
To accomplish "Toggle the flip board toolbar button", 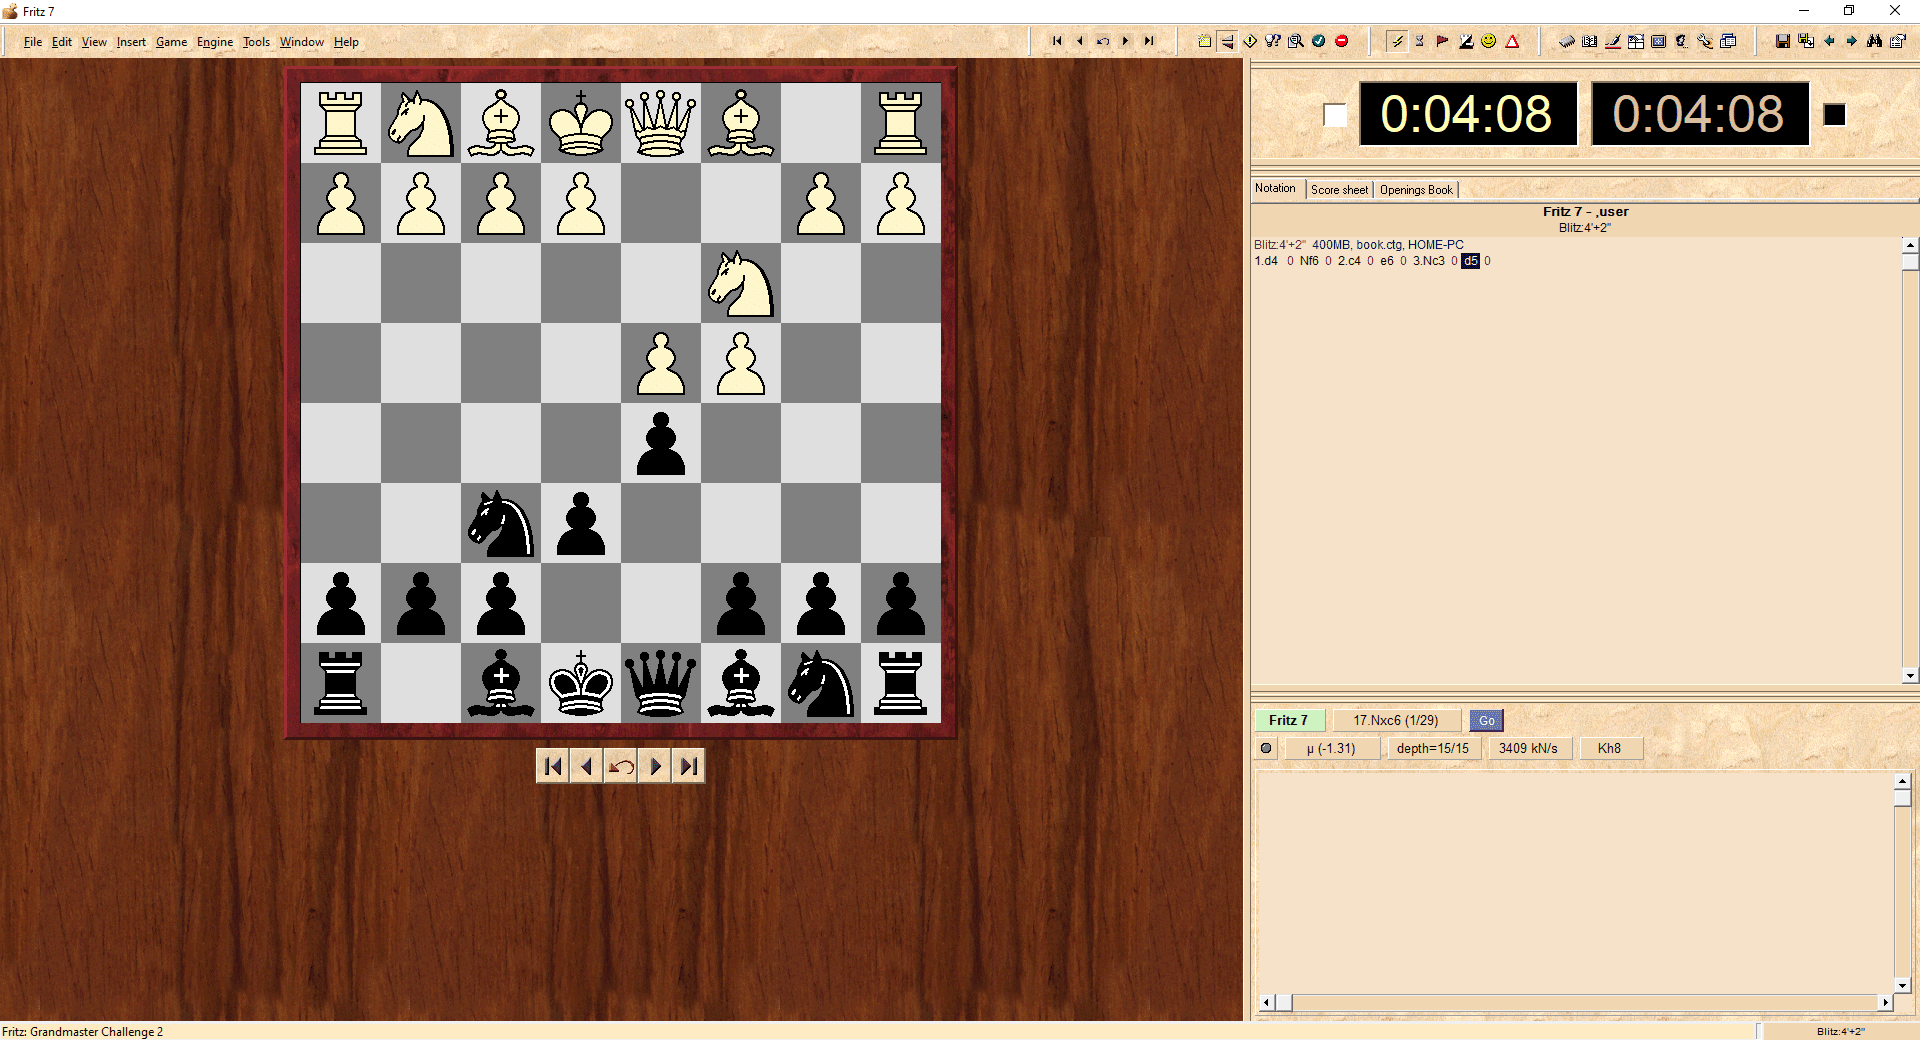I will click(x=1227, y=41).
